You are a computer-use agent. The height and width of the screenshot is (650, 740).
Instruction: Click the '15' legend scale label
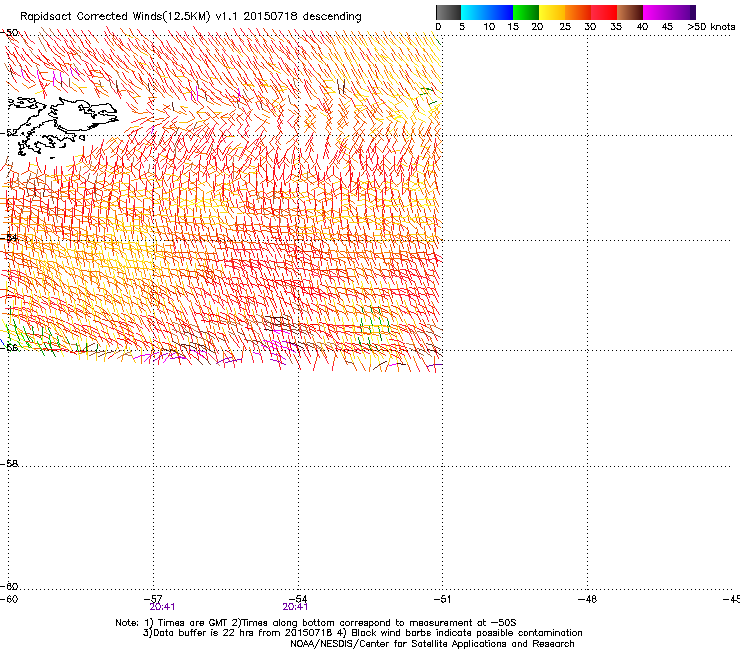513,27
